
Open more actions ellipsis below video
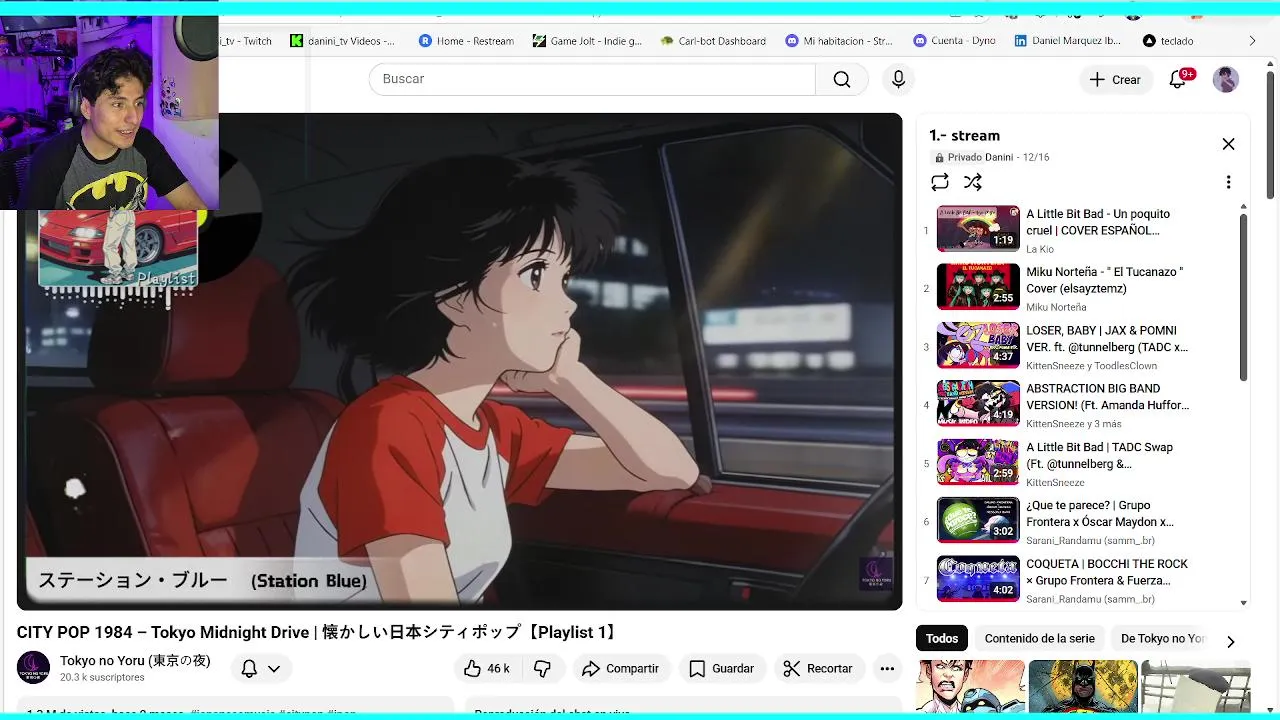pyautogui.click(x=887, y=669)
